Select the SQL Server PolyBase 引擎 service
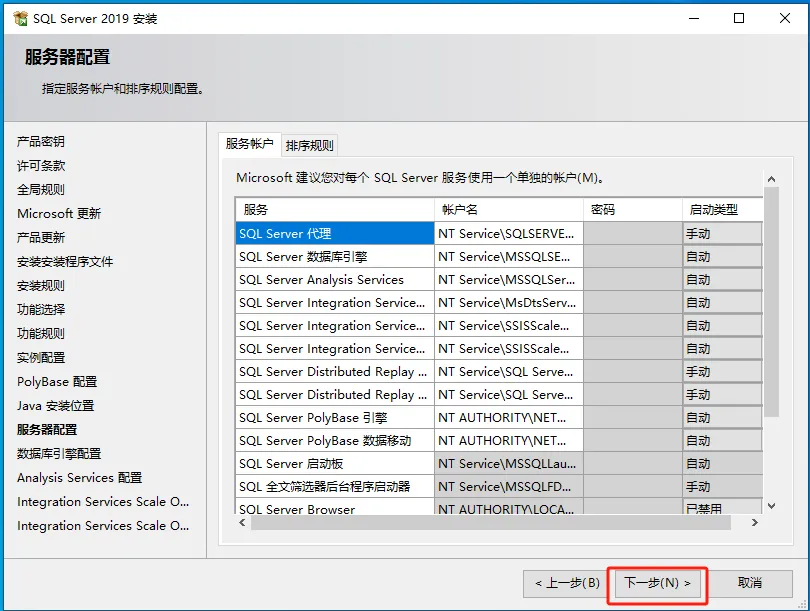810x611 pixels. click(335, 418)
